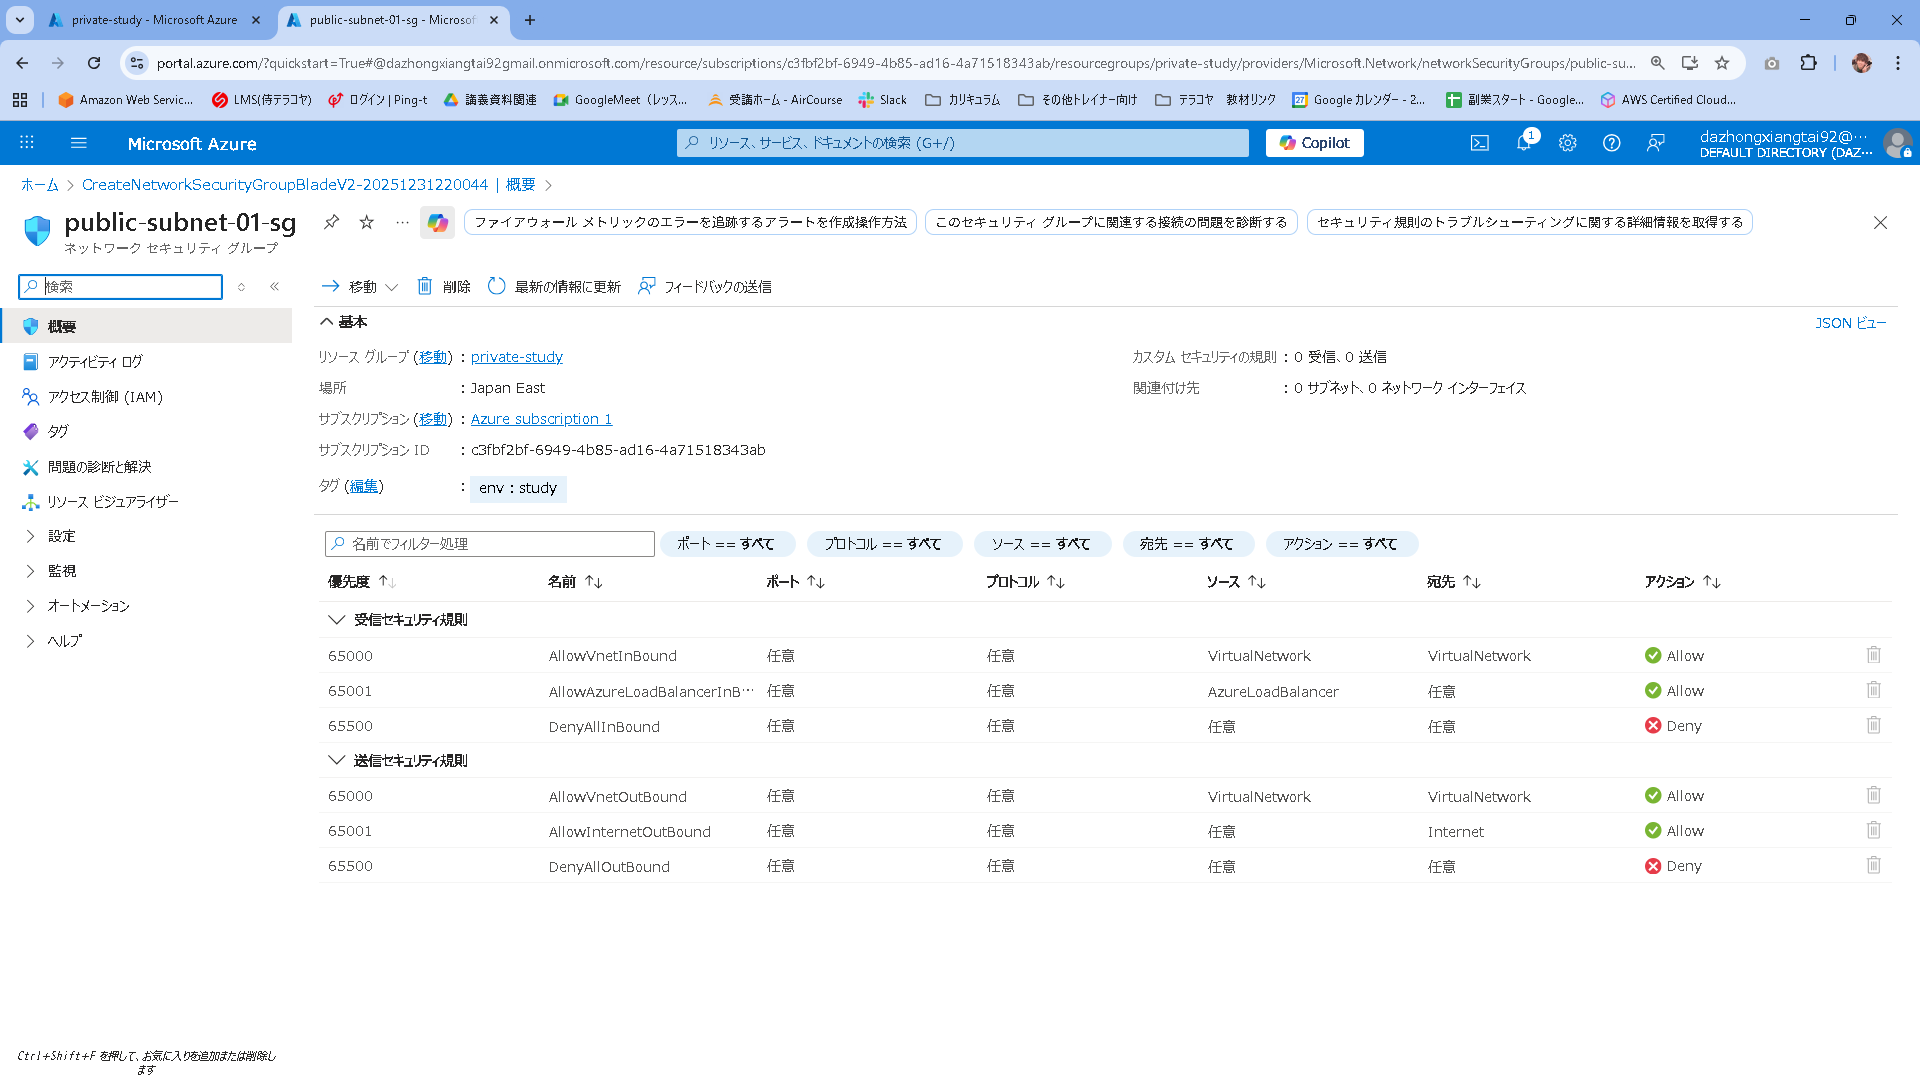The width and height of the screenshot is (1920, 1080).
Task: Open Azure Cloud Shell icon
Action: click(x=1479, y=143)
